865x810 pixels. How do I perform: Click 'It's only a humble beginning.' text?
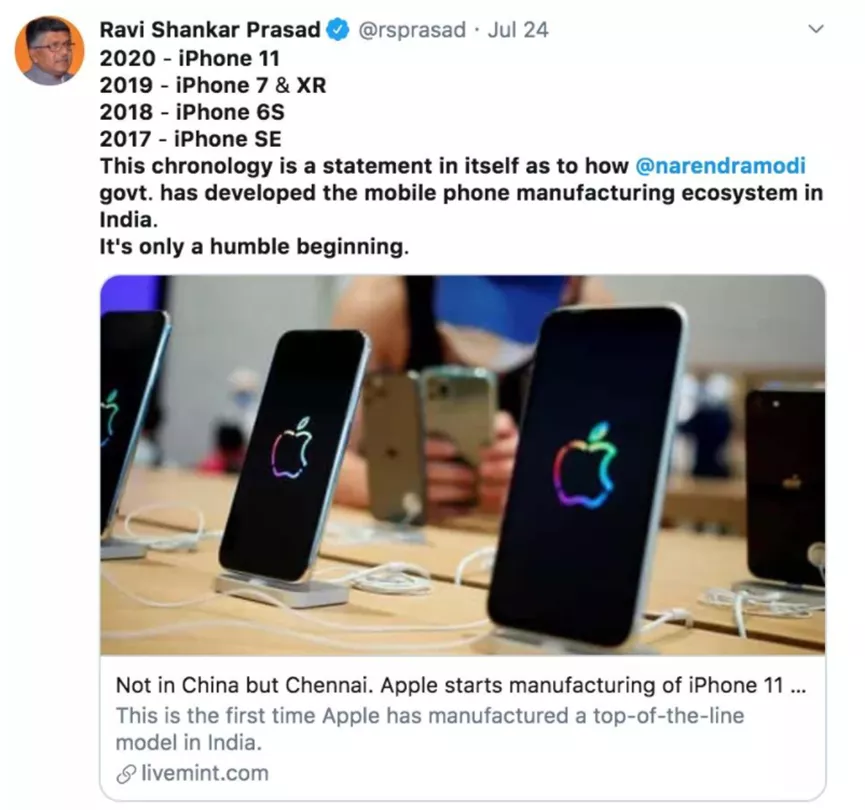(x=254, y=247)
